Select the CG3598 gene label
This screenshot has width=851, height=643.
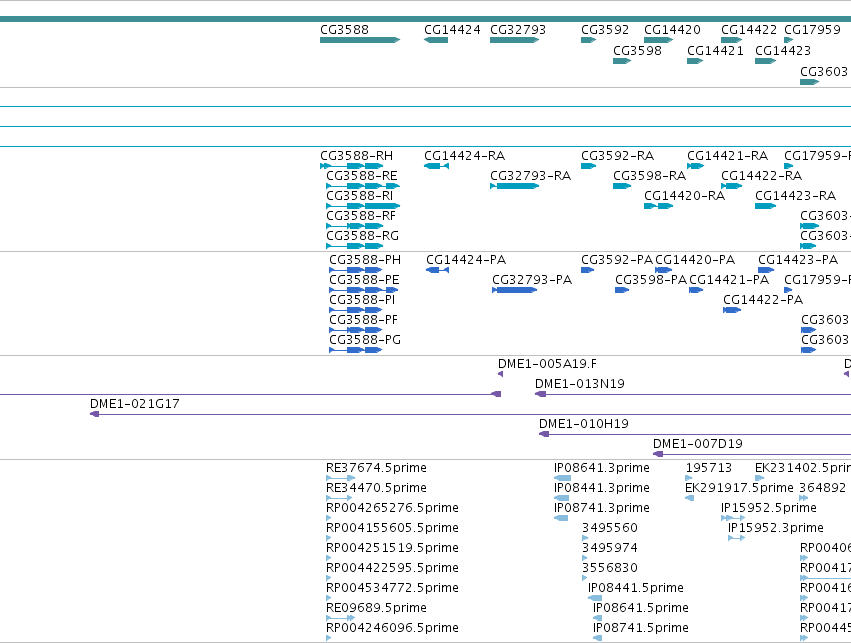(637, 50)
